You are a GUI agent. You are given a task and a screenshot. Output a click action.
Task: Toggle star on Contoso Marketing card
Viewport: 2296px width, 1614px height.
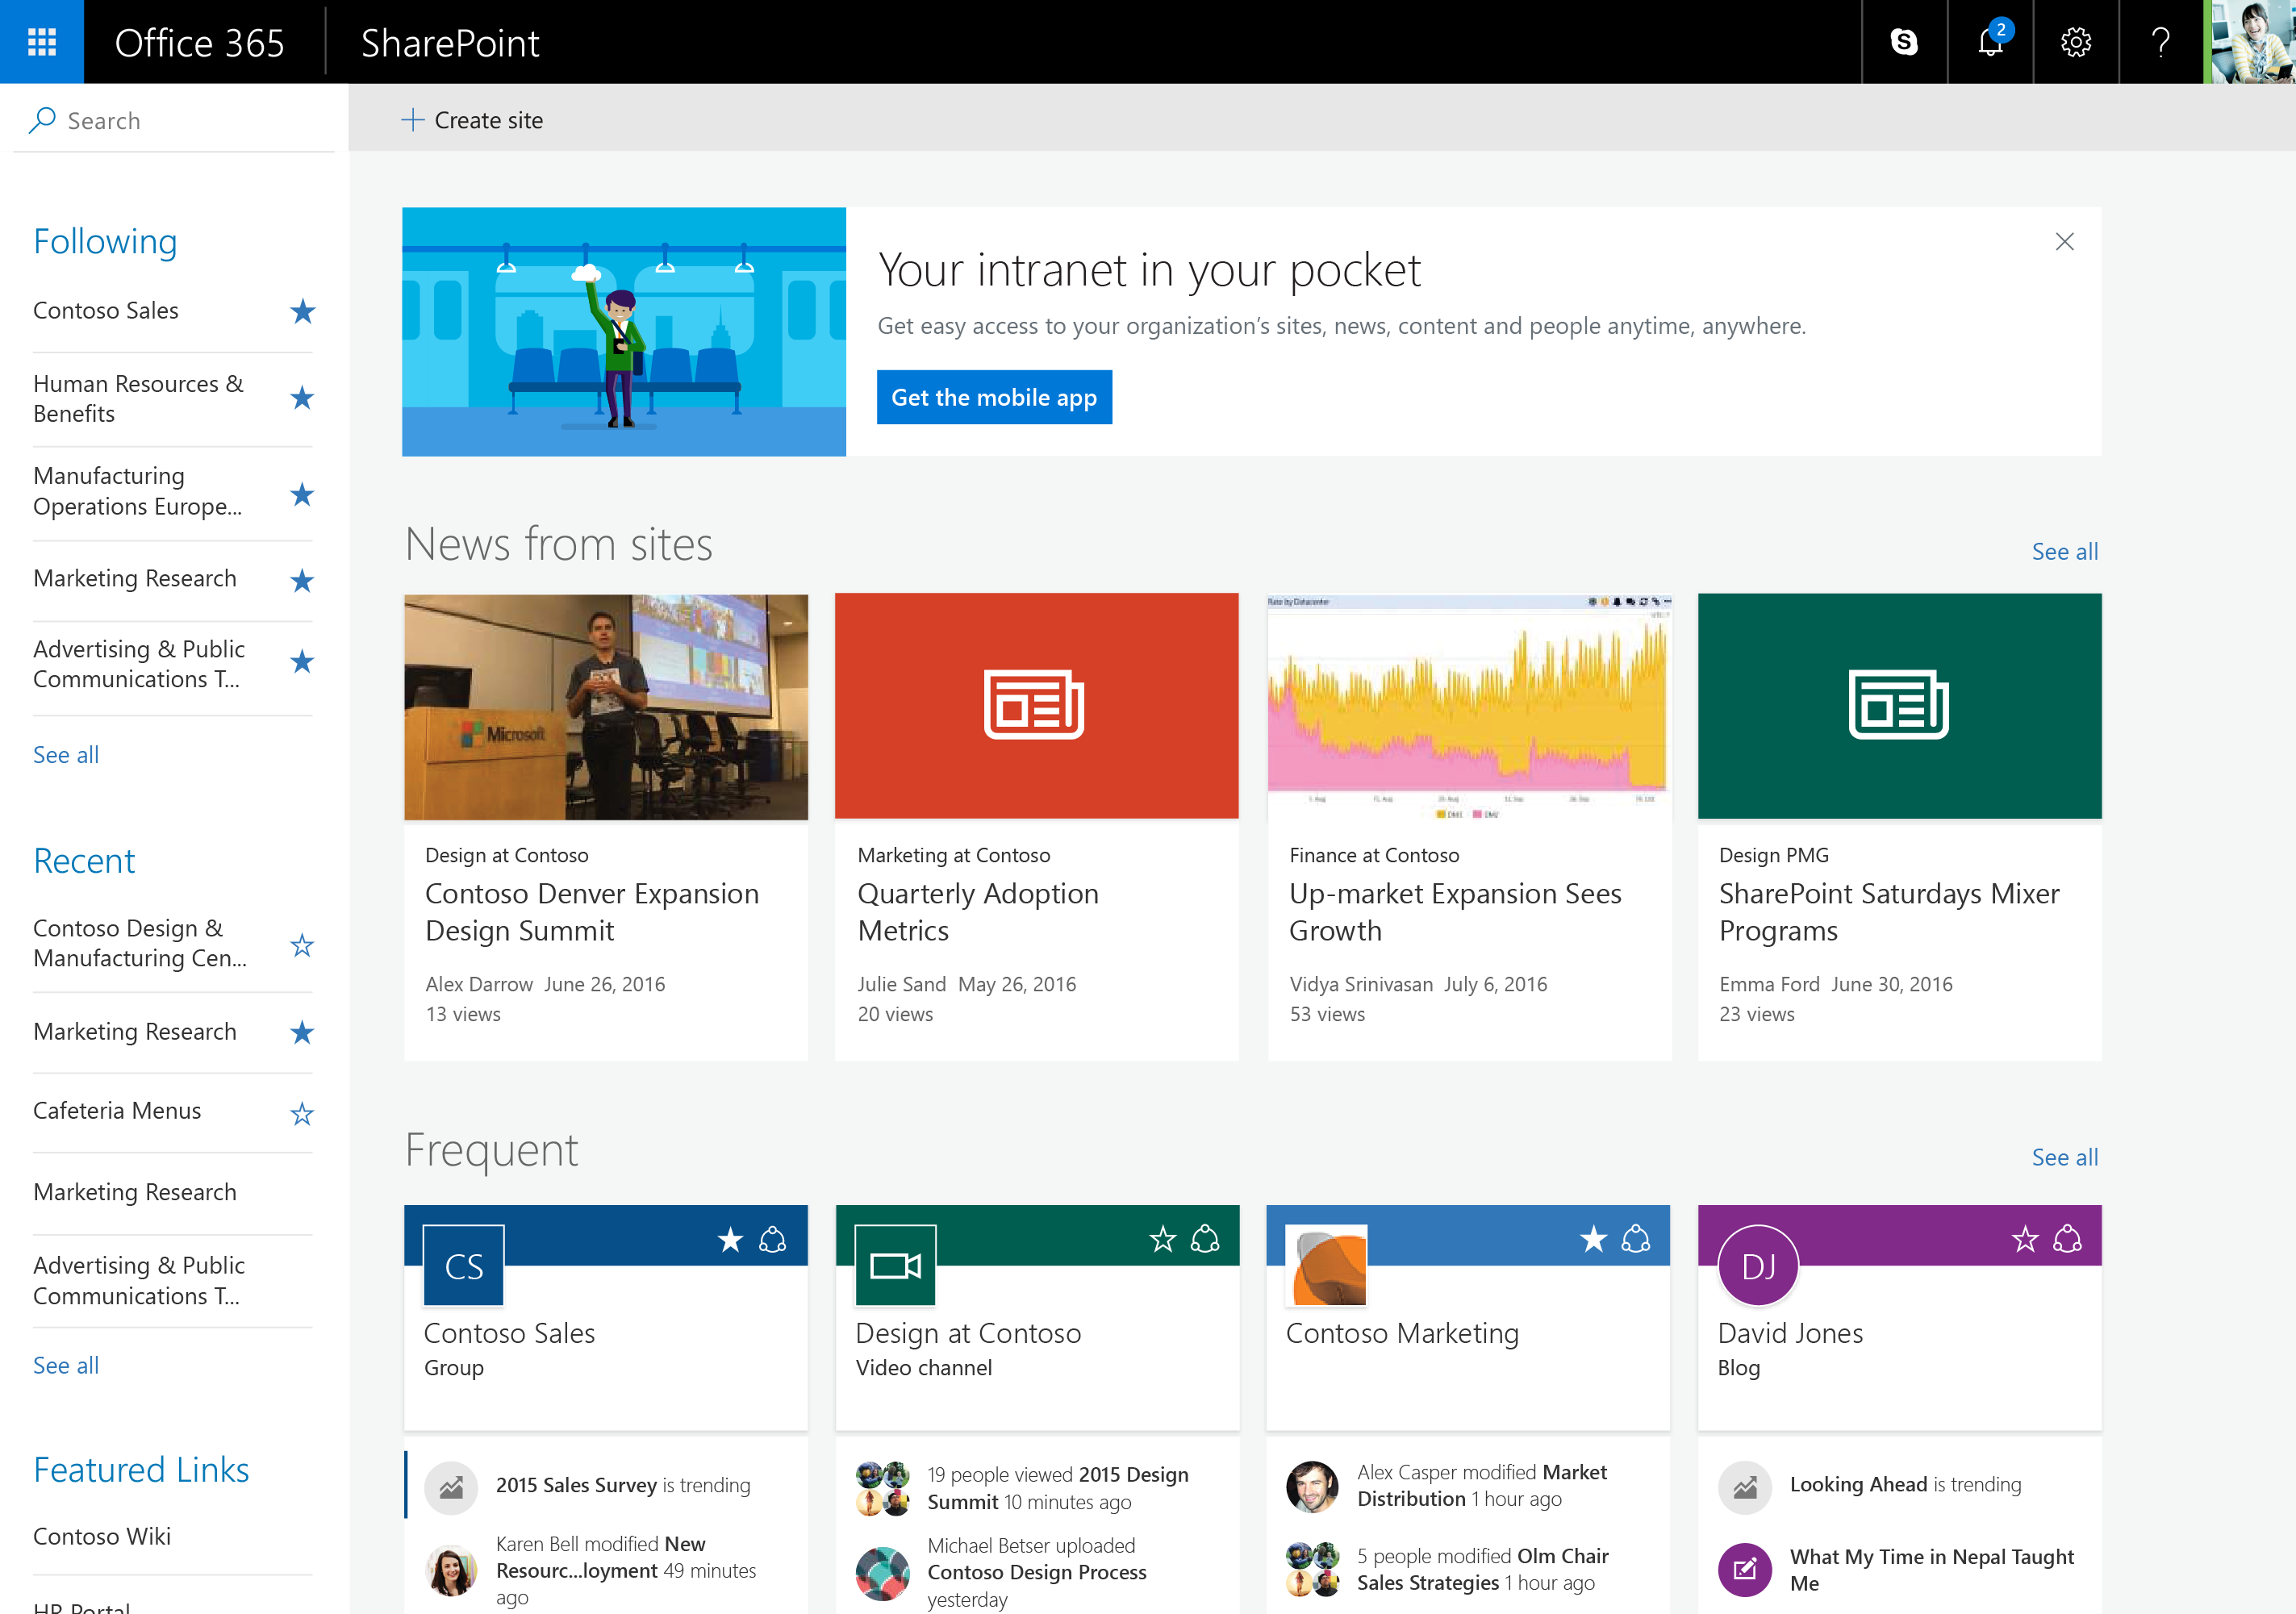coord(1593,1240)
